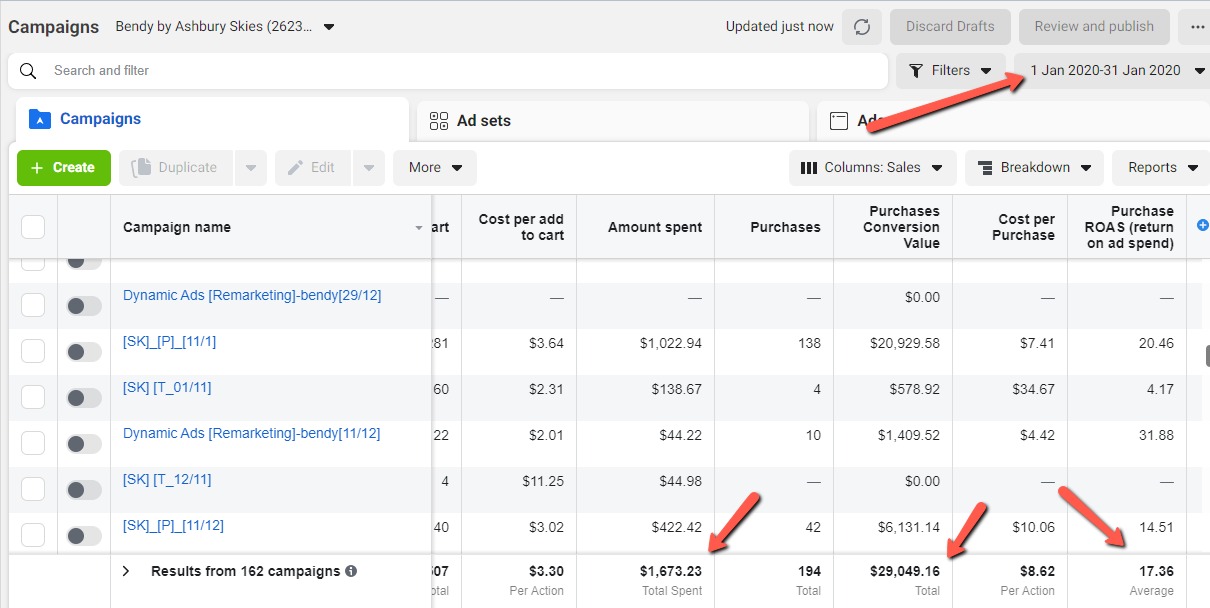
Task: Open the More dropdown in the action bar
Action: click(x=434, y=167)
